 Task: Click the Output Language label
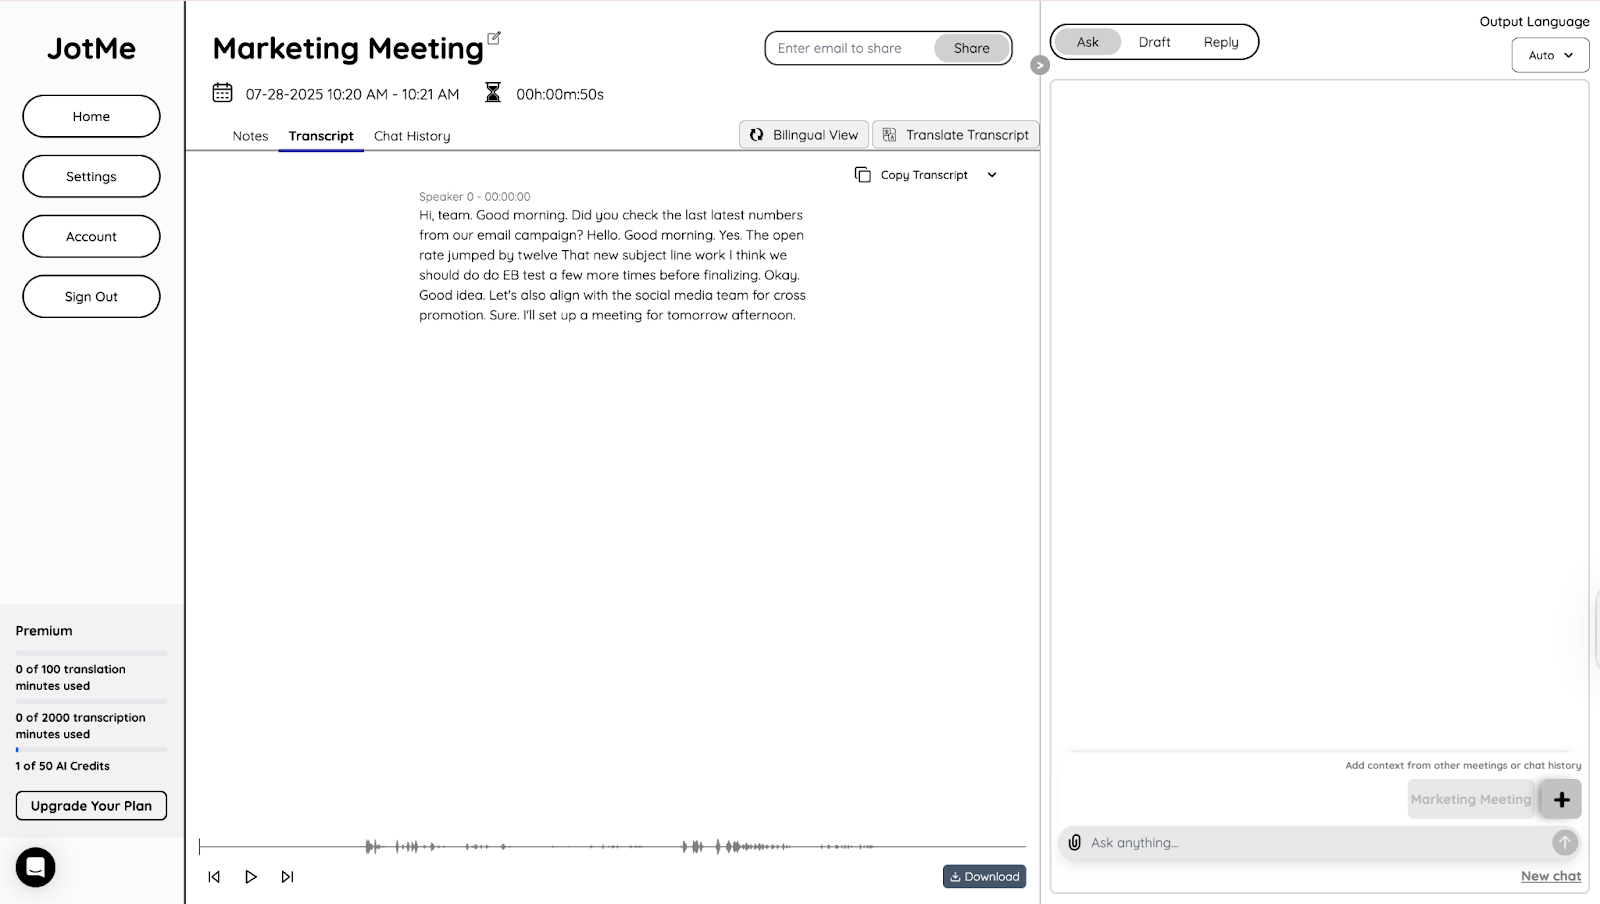click(x=1534, y=21)
